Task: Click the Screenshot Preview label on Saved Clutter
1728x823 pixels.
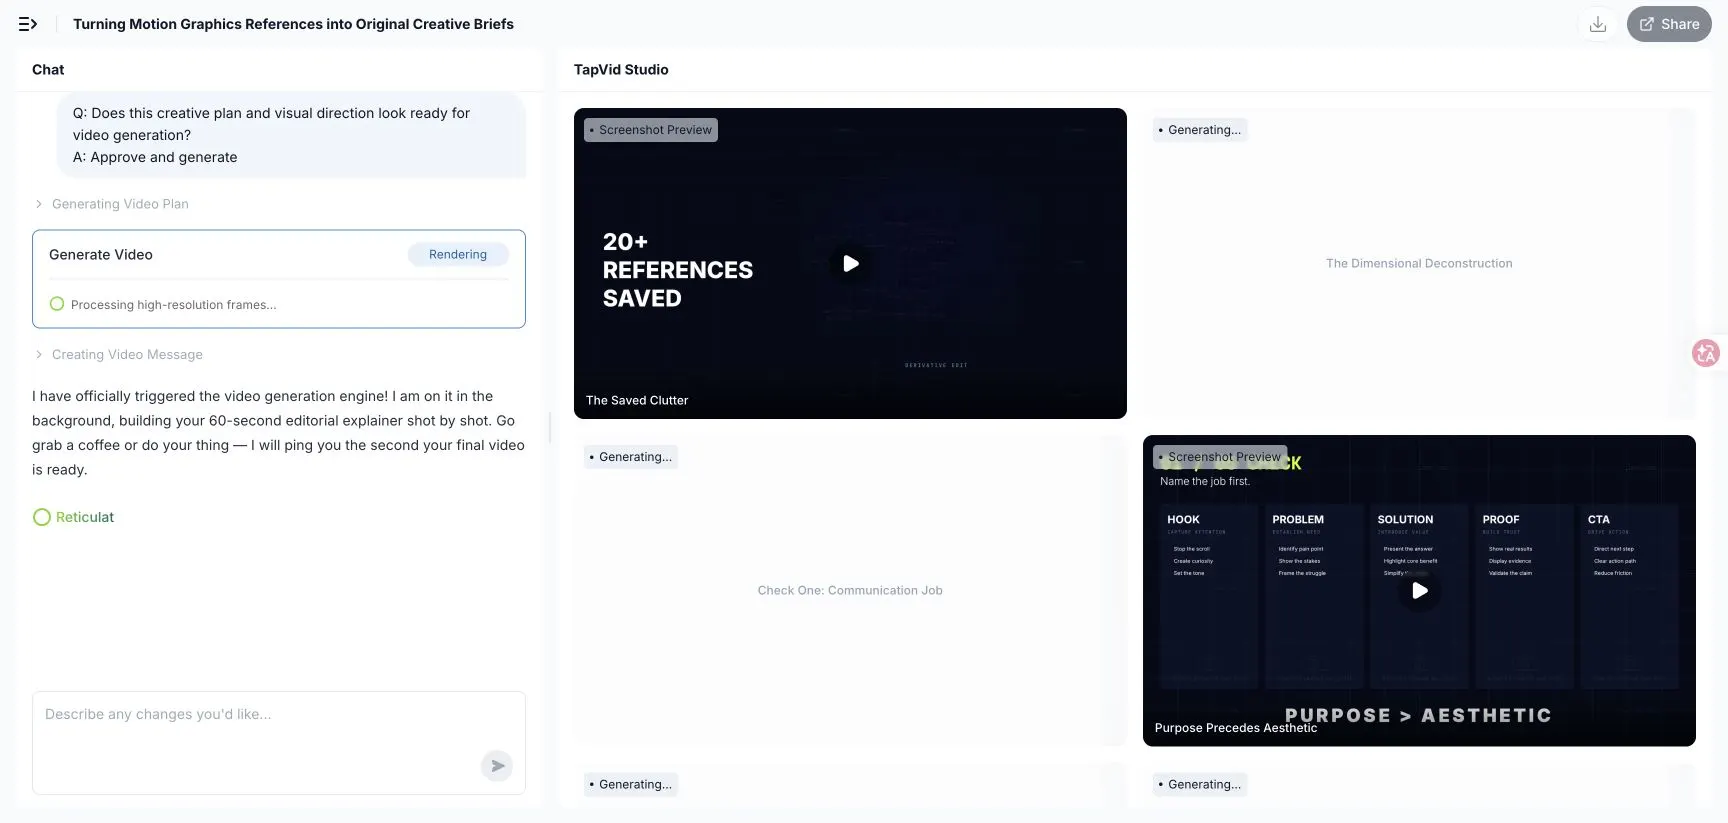Action: 651,130
